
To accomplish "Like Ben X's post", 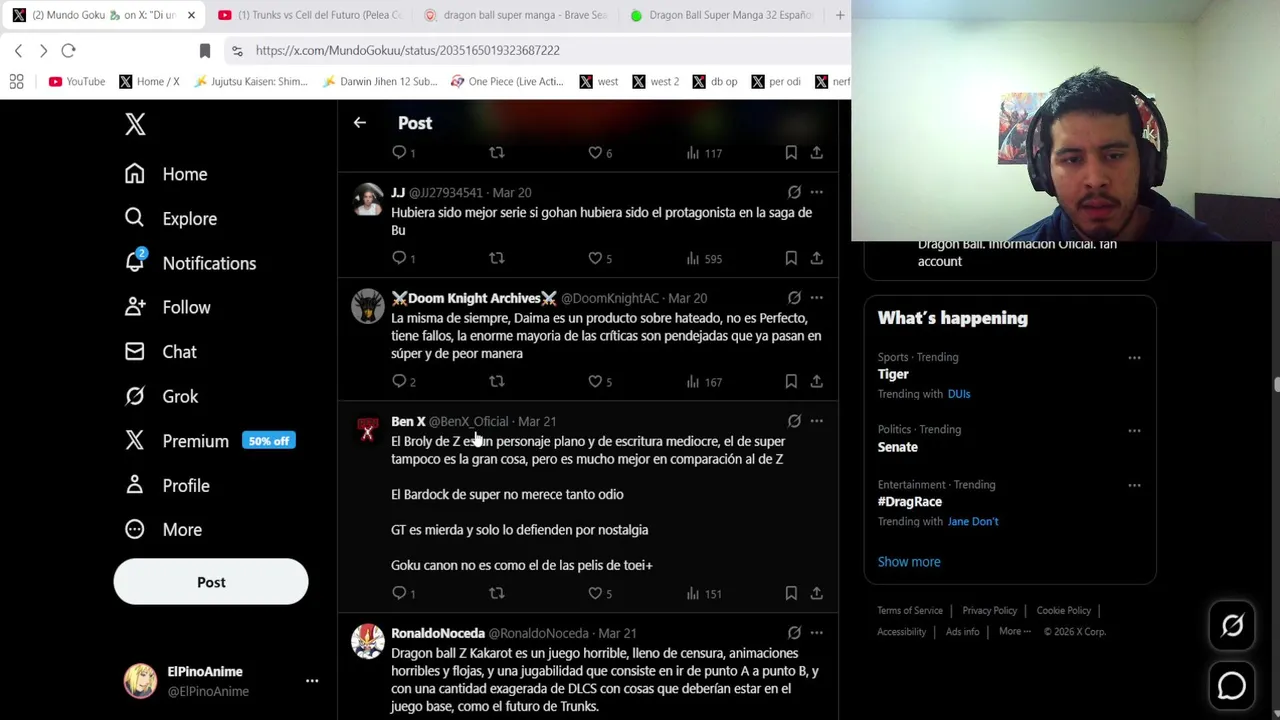I will (x=600, y=593).
